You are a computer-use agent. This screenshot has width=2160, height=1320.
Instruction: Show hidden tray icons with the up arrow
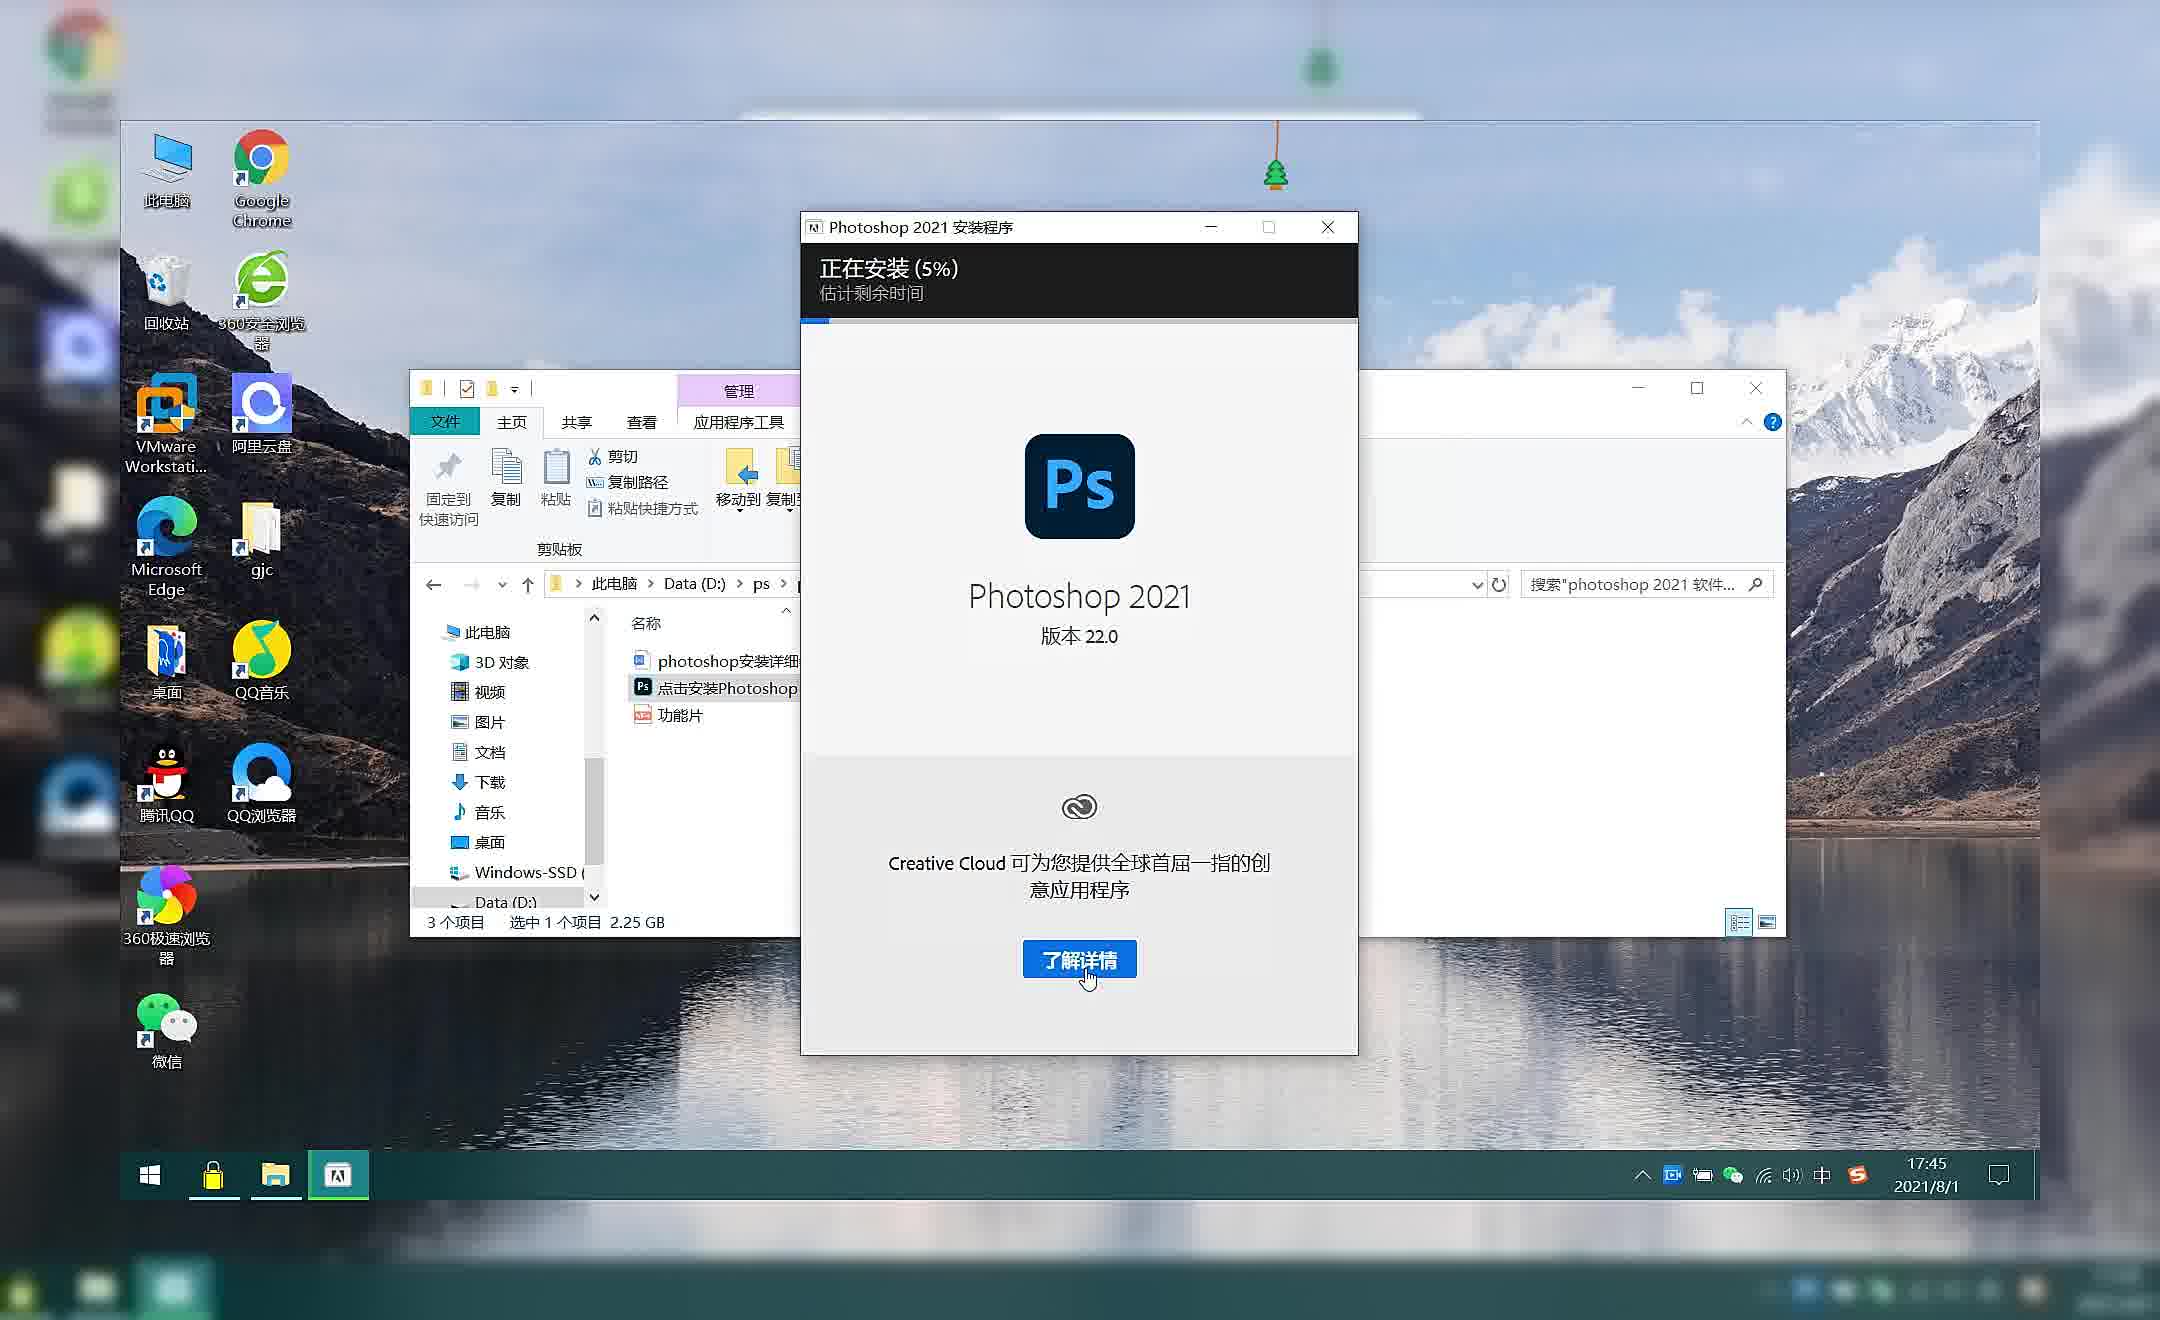click(1642, 1175)
